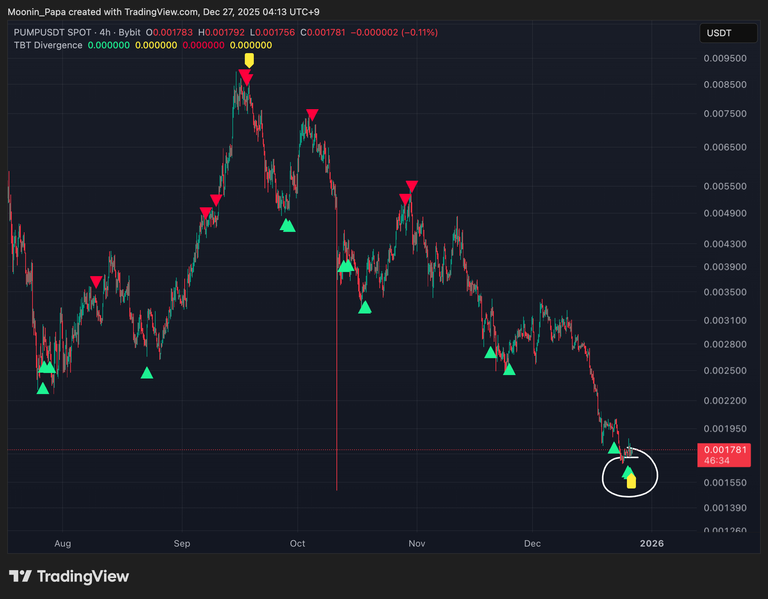Click the Dec label on time axis

coord(531,543)
